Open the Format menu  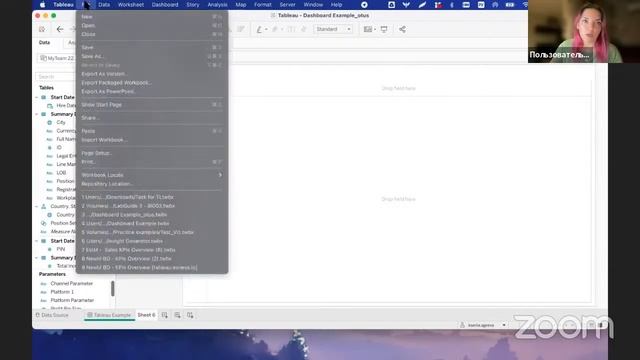pyautogui.click(x=262, y=5)
